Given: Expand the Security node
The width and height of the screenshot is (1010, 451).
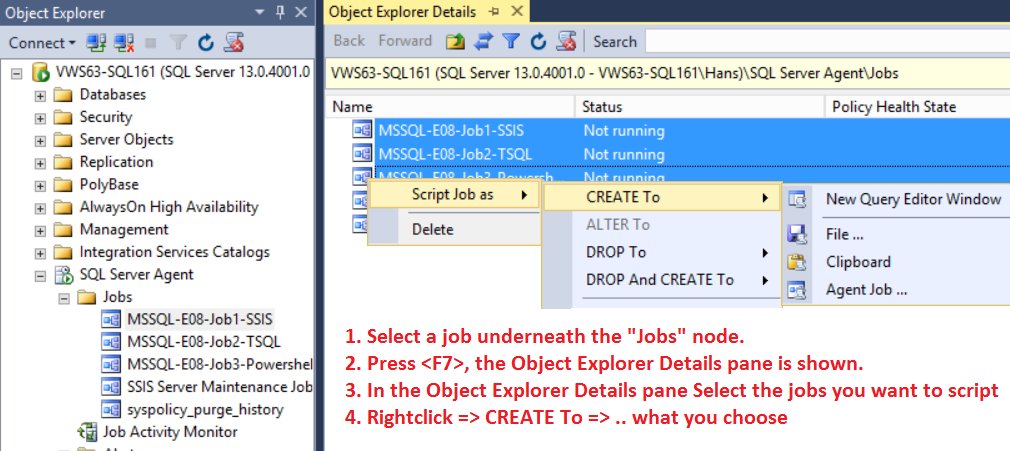Looking at the screenshot, I should pos(40,118).
